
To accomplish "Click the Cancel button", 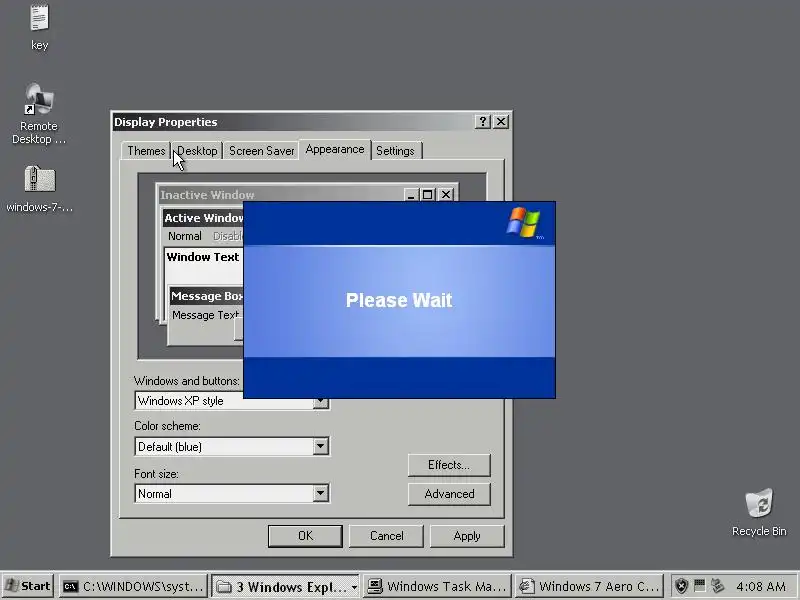I will pos(386,536).
